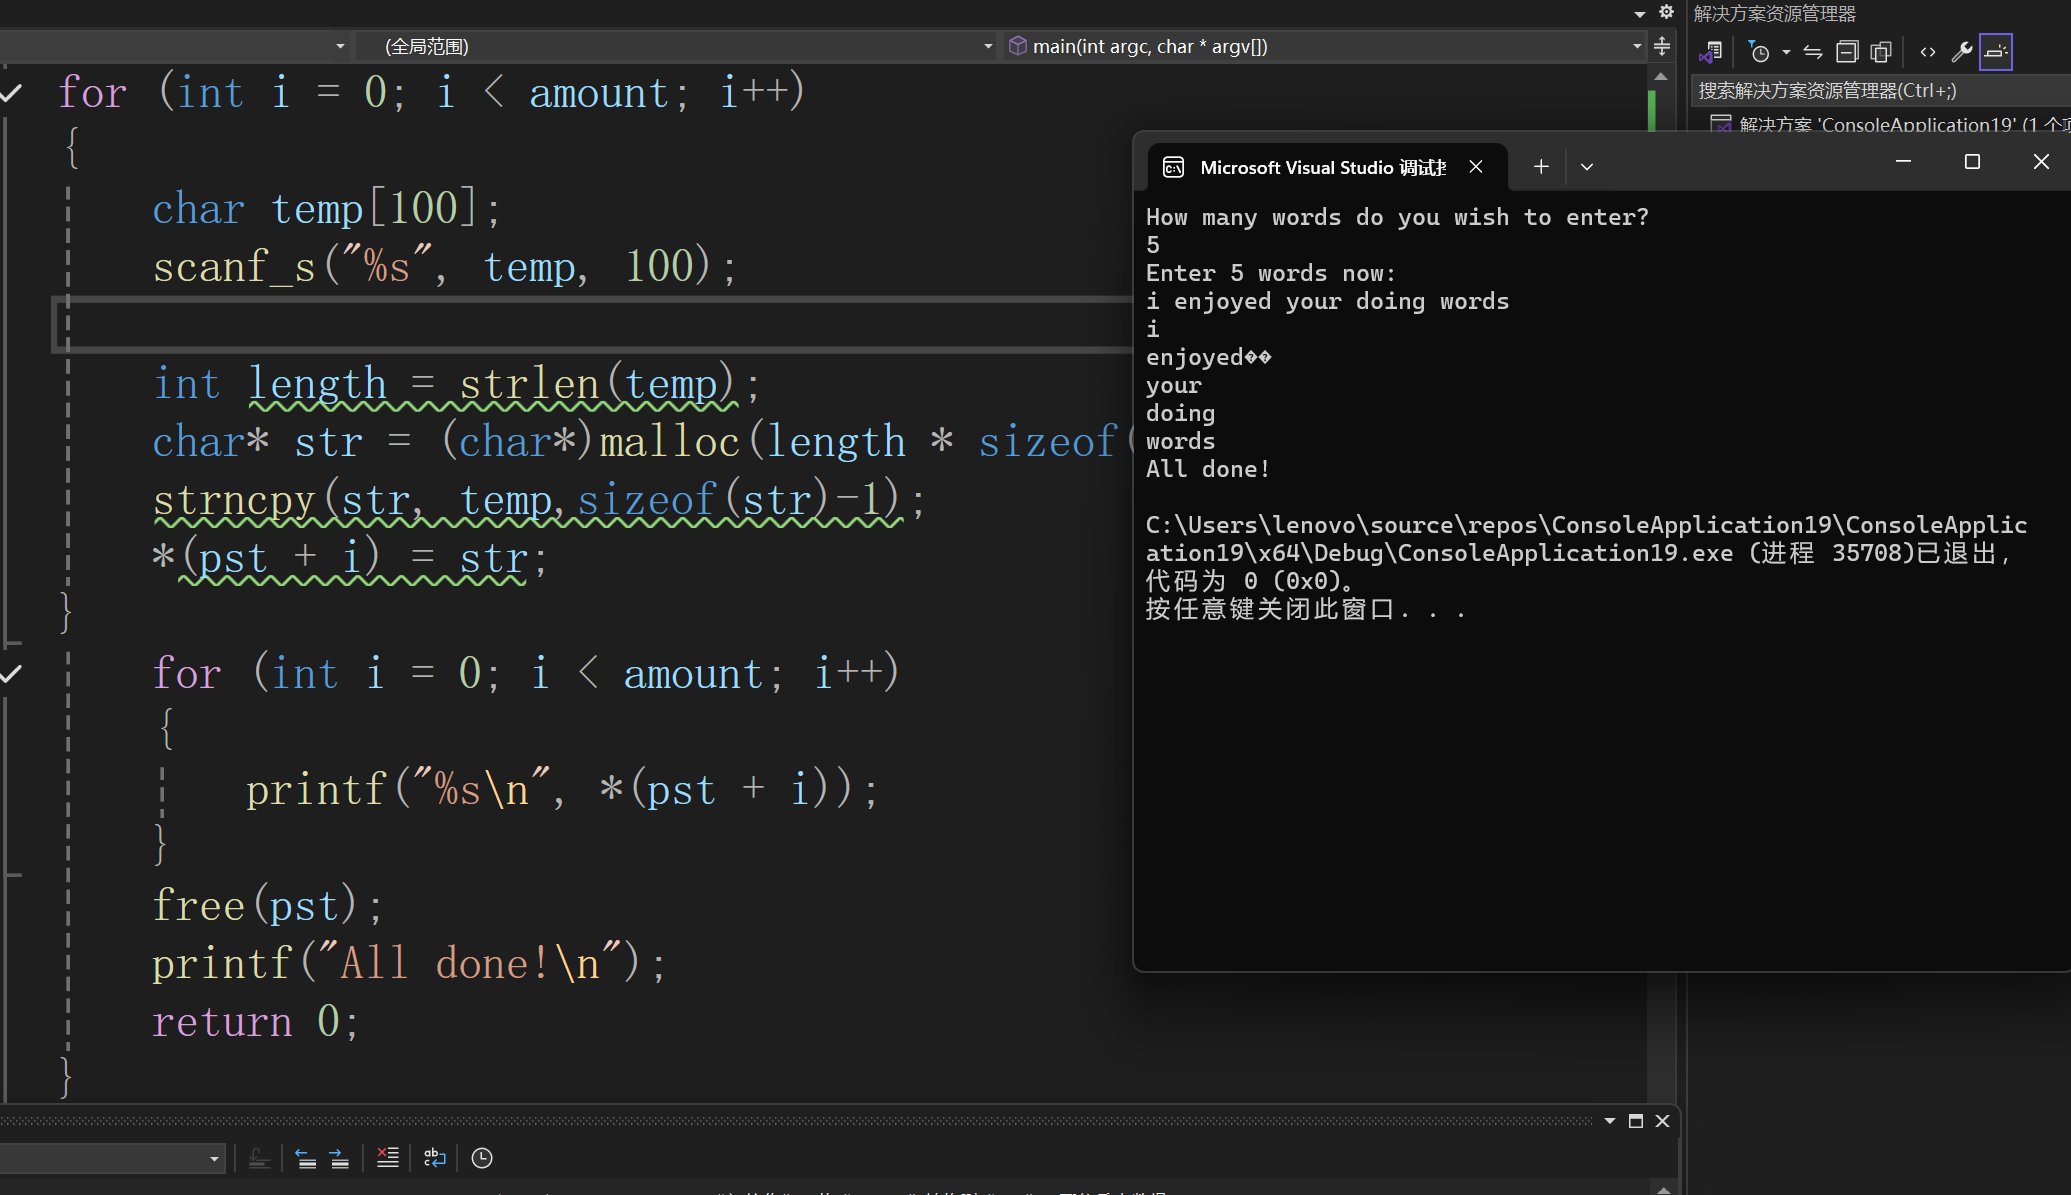Click the View Code angle-brackets icon

pos(1927,52)
